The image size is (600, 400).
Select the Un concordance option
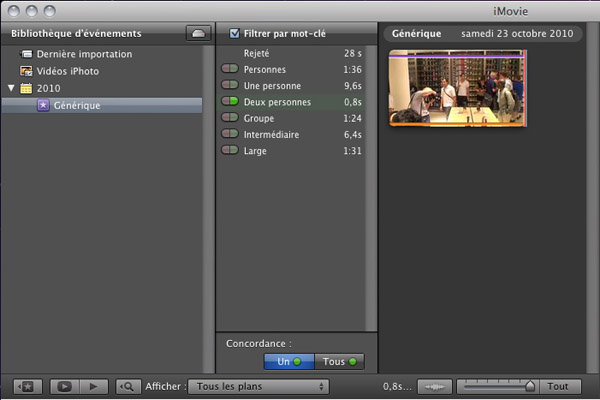289,361
